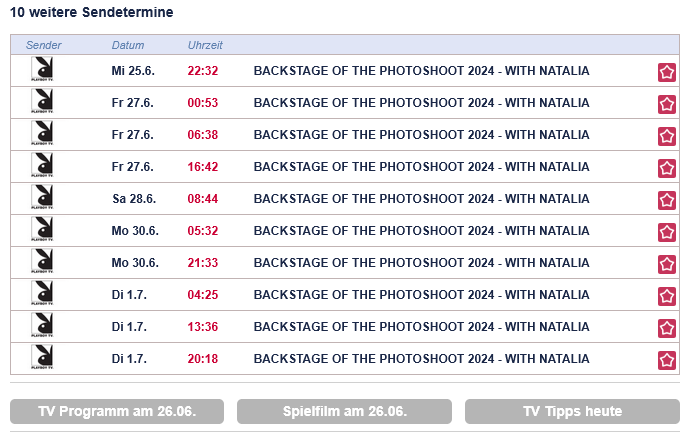Viewport: 697px width, 442px height.
Task: Click star for Di 1.7. 13:36 airing
Action: click(x=667, y=328)
